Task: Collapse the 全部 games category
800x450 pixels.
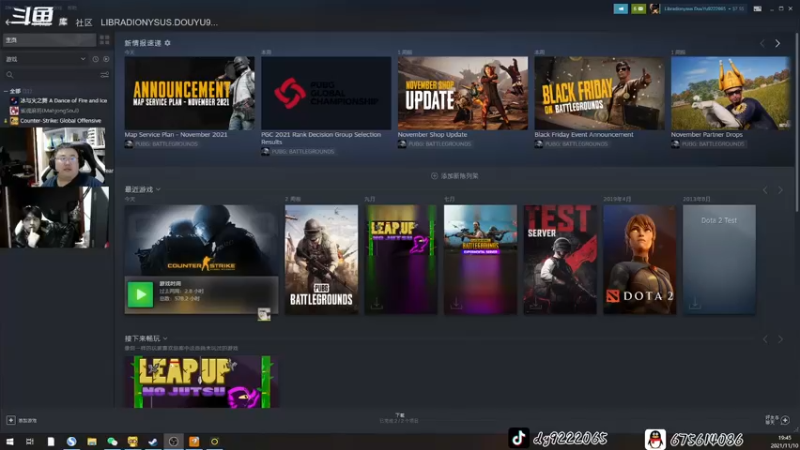Action: [x=6, y=91]
